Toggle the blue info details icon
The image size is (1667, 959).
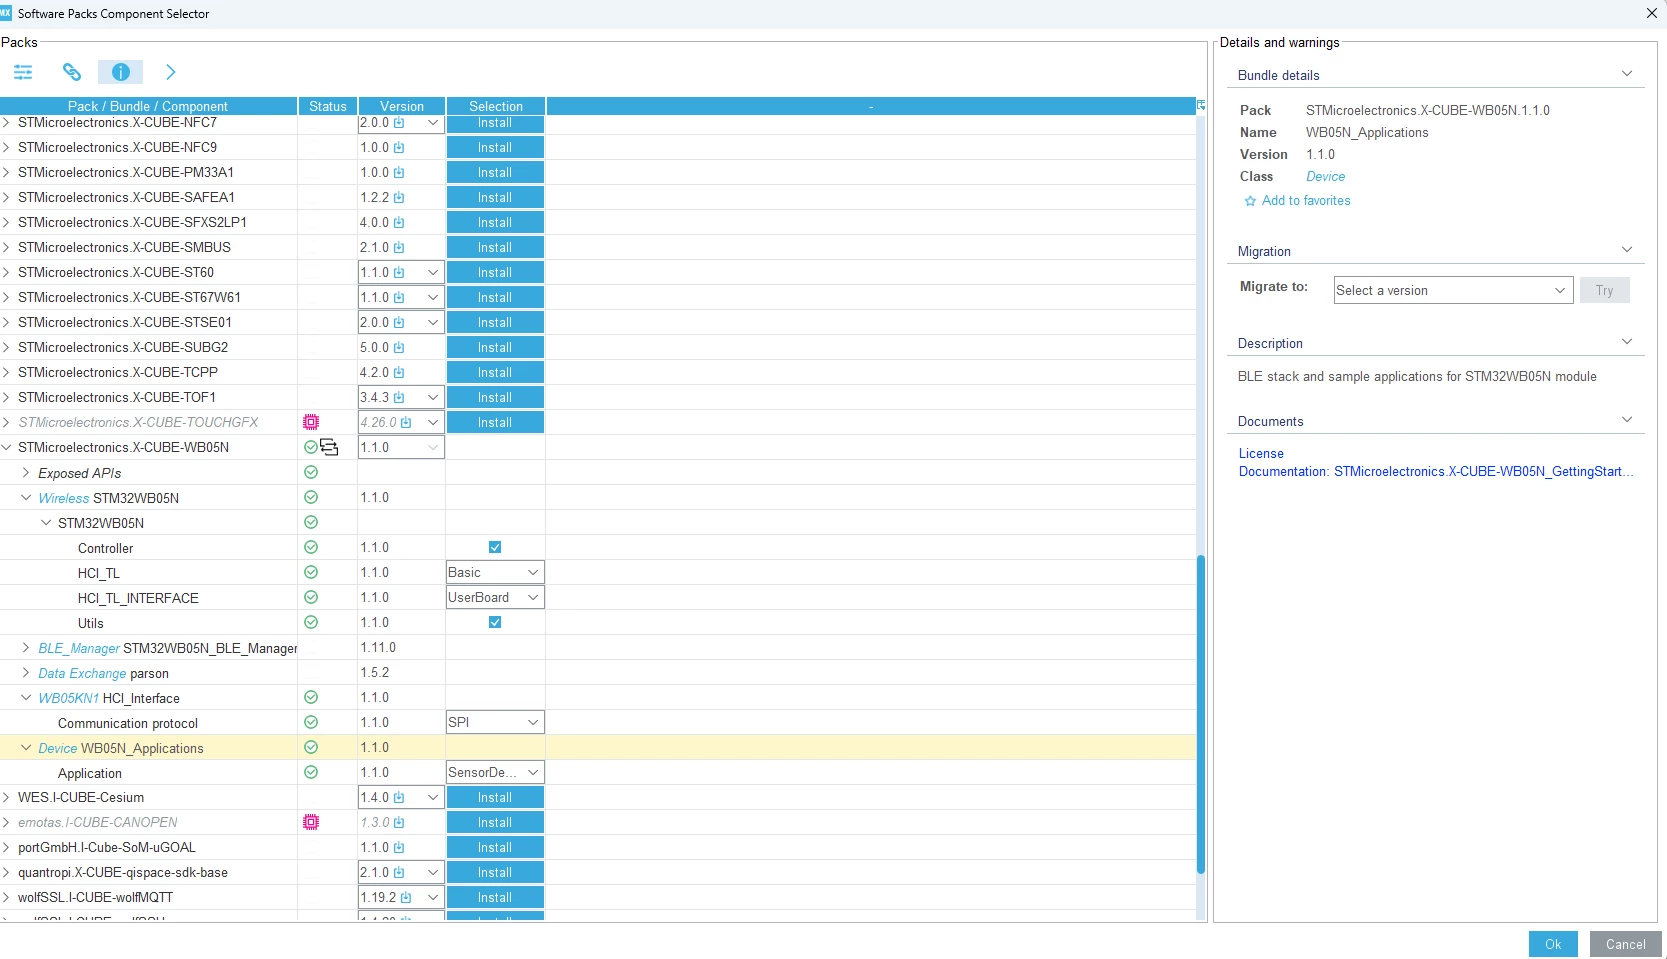121,72
